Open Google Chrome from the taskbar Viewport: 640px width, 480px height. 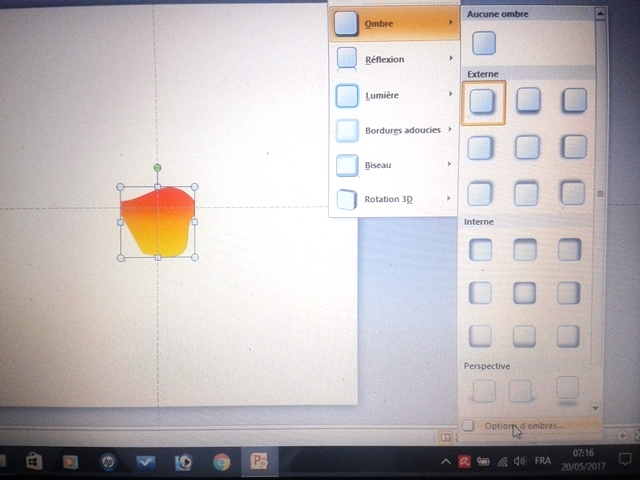point(221,462)
